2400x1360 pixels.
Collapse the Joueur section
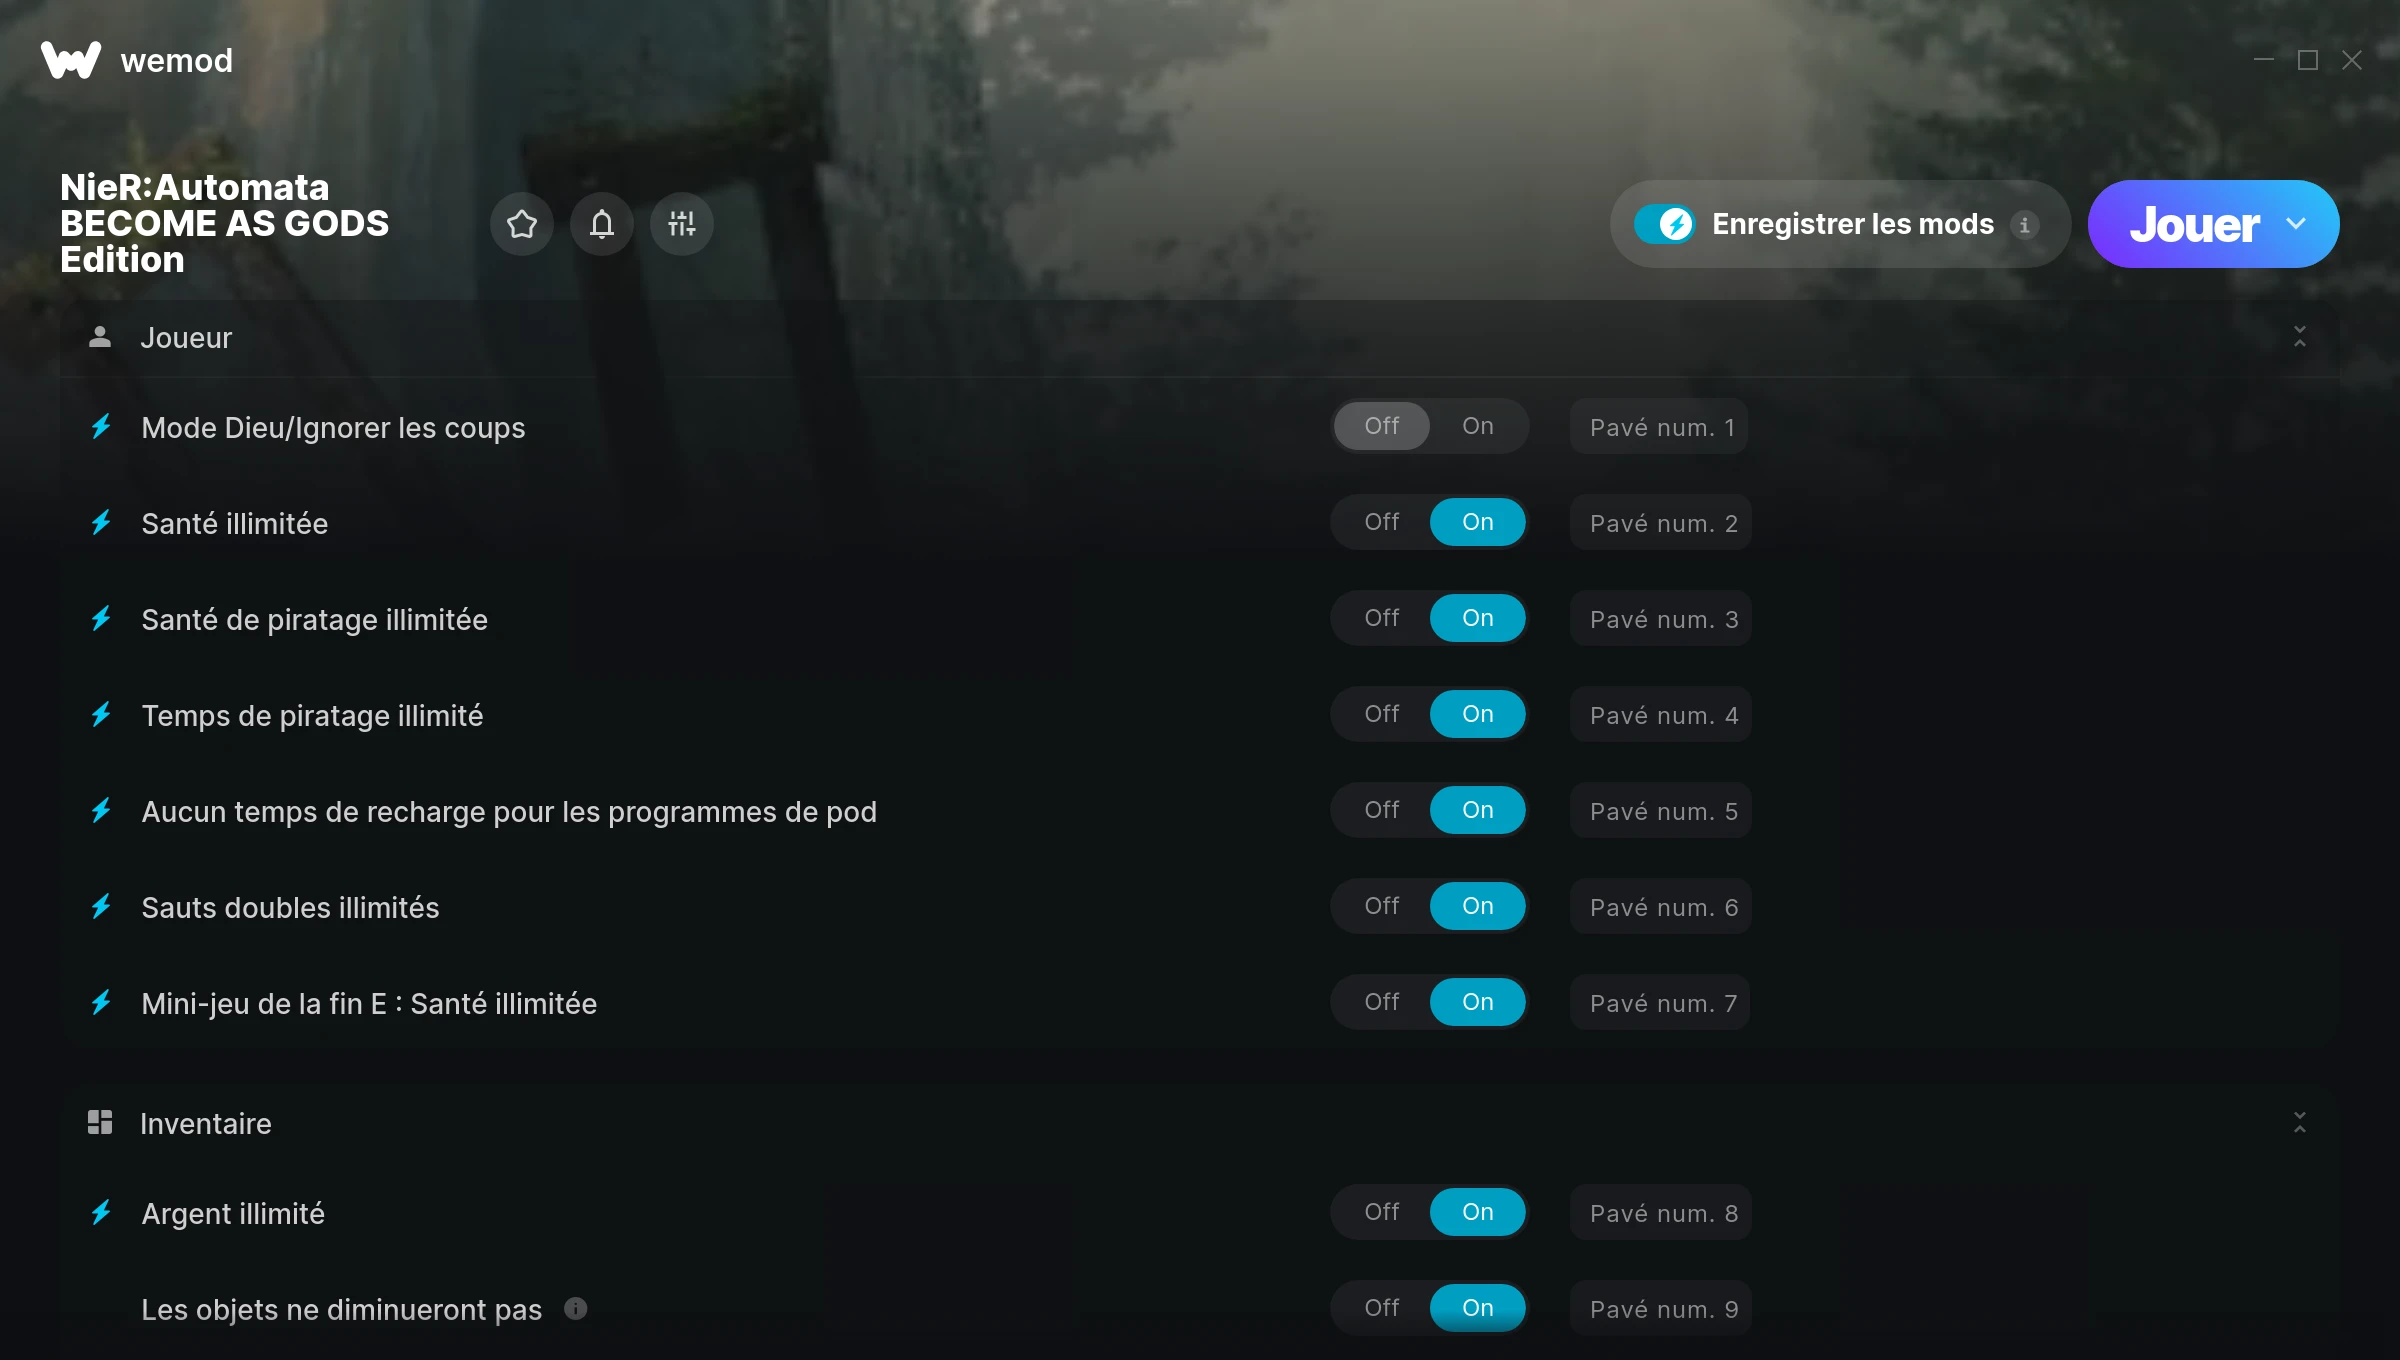tap(2300, 337)
